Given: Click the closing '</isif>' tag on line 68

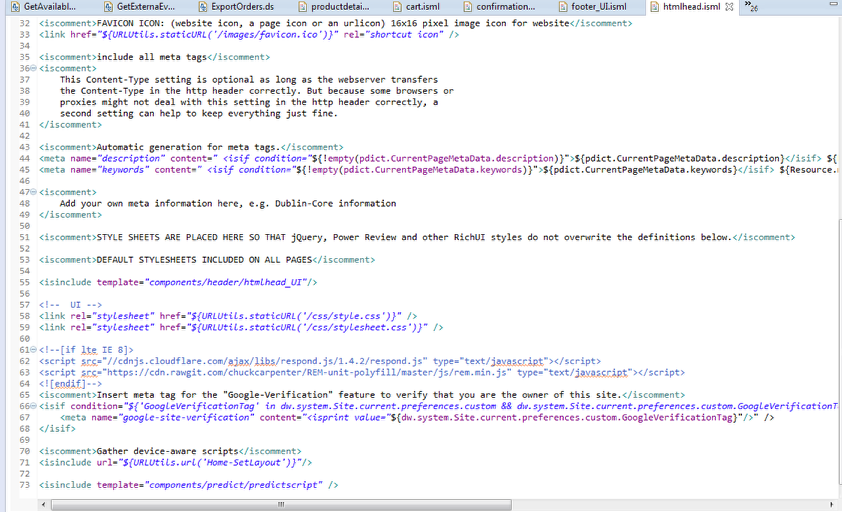Looking at the screenshot, I should coord(57,429).
